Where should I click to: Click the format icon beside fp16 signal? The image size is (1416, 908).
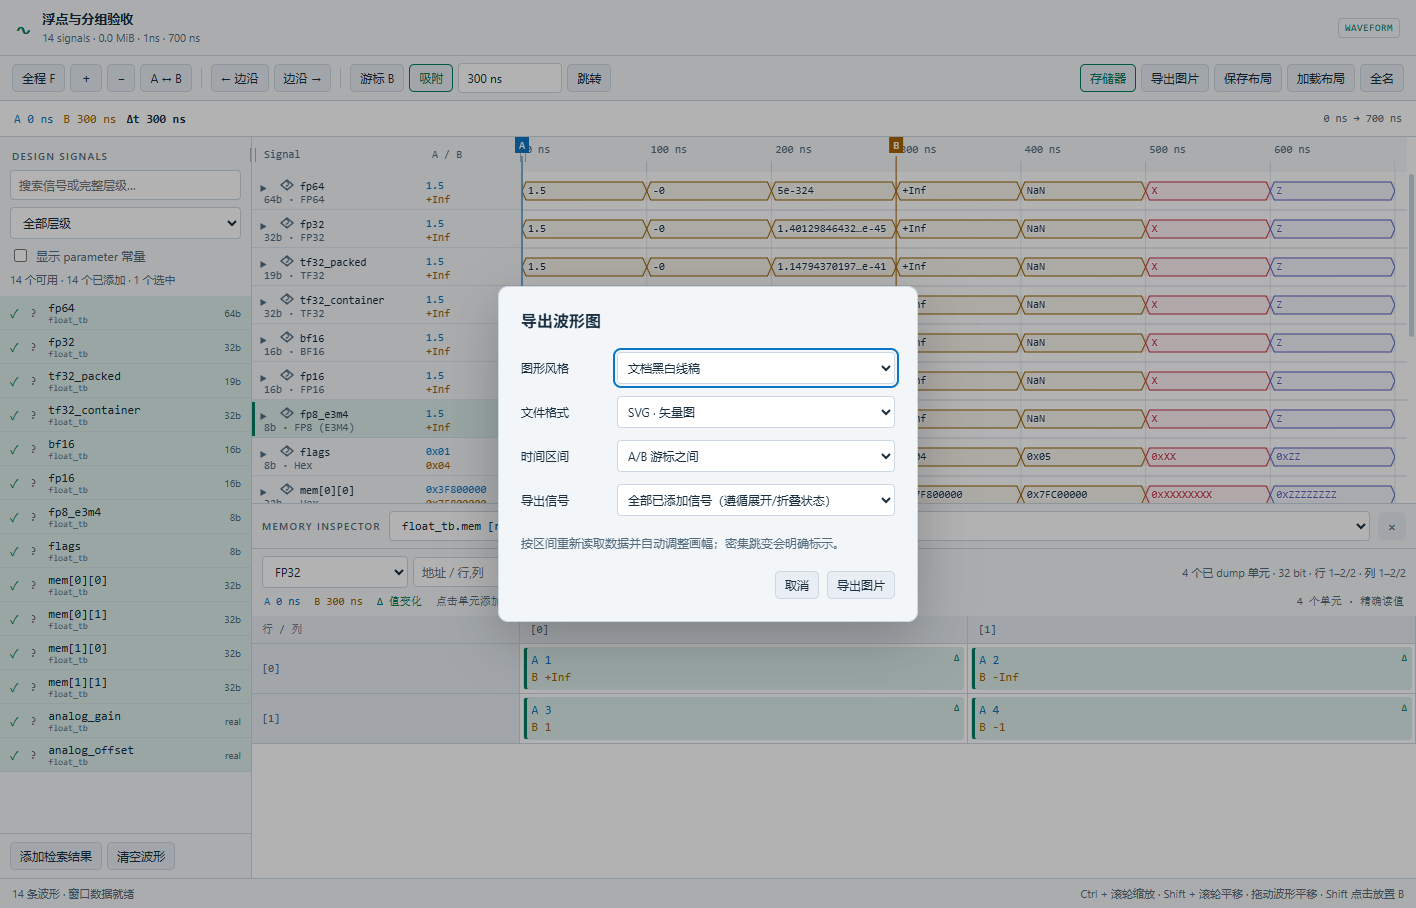(287, 376)
